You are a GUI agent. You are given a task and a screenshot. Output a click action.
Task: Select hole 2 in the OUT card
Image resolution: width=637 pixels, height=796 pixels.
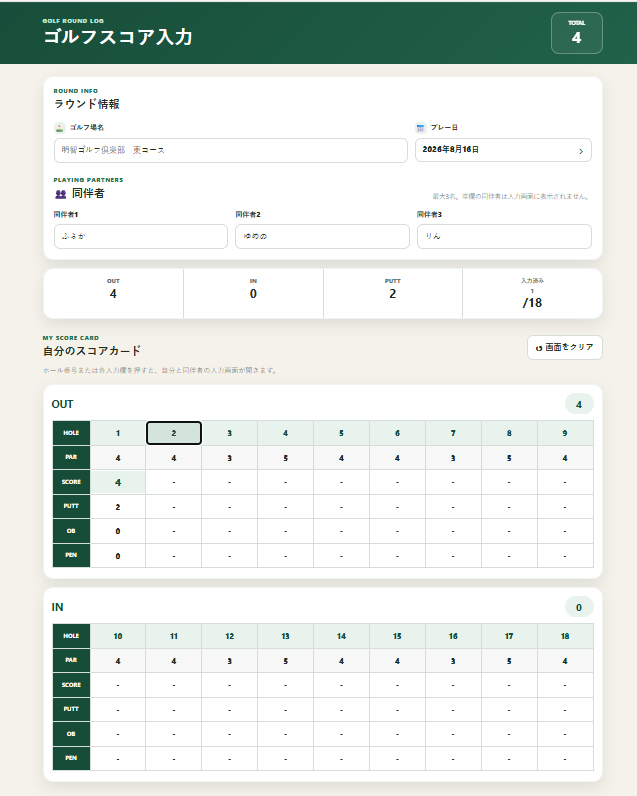point(174,433)
